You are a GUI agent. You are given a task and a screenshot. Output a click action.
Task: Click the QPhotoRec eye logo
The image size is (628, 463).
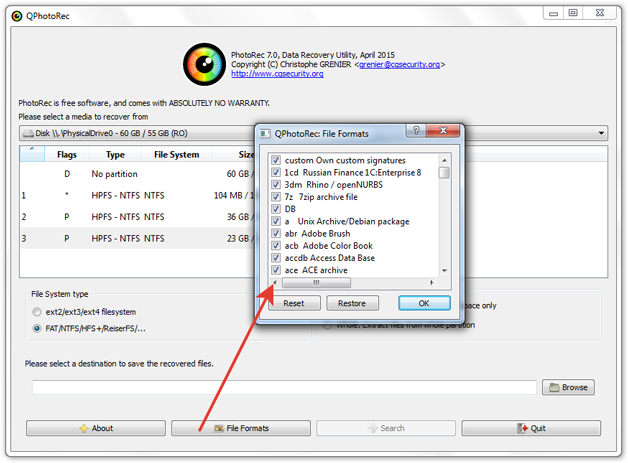tap(204, 64)
